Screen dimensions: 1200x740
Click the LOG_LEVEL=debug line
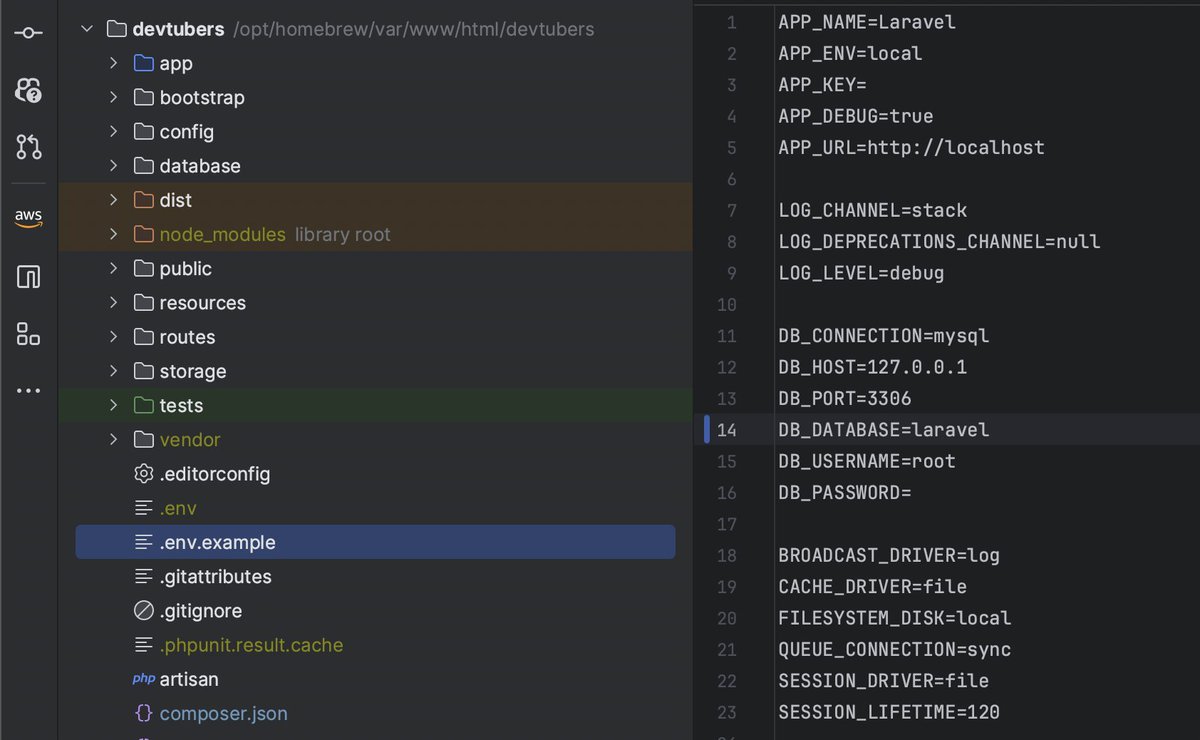coord(861,272)
